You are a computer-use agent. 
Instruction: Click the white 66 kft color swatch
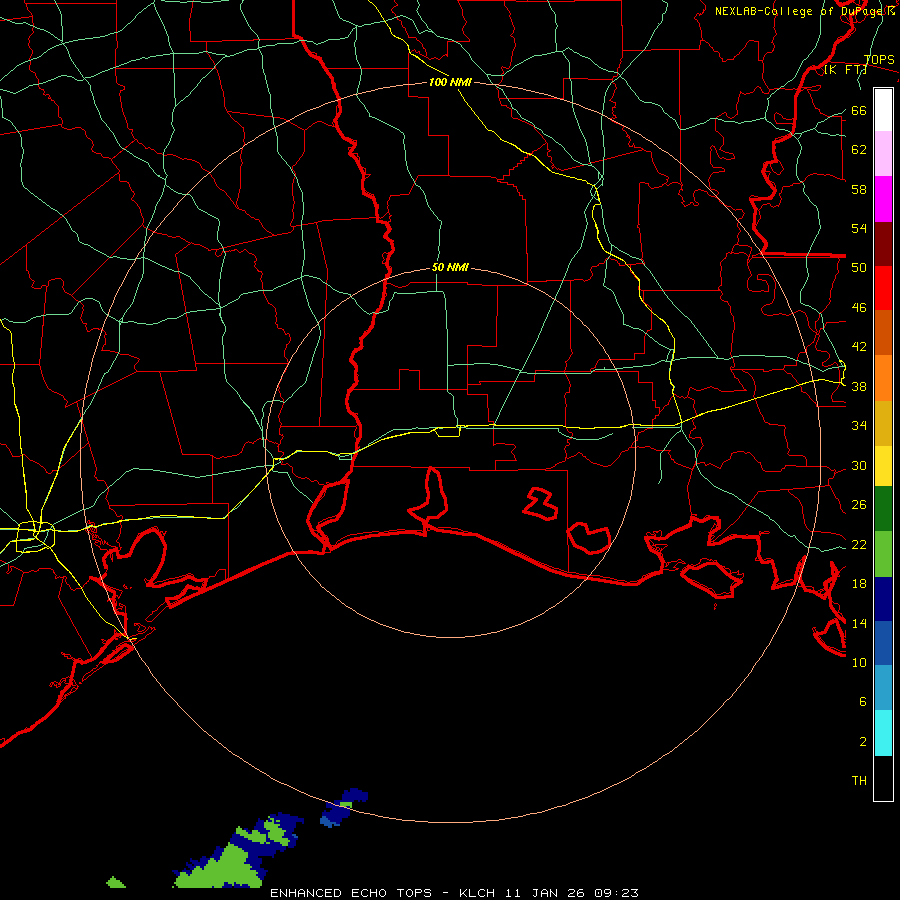click(x=883, y=110)
